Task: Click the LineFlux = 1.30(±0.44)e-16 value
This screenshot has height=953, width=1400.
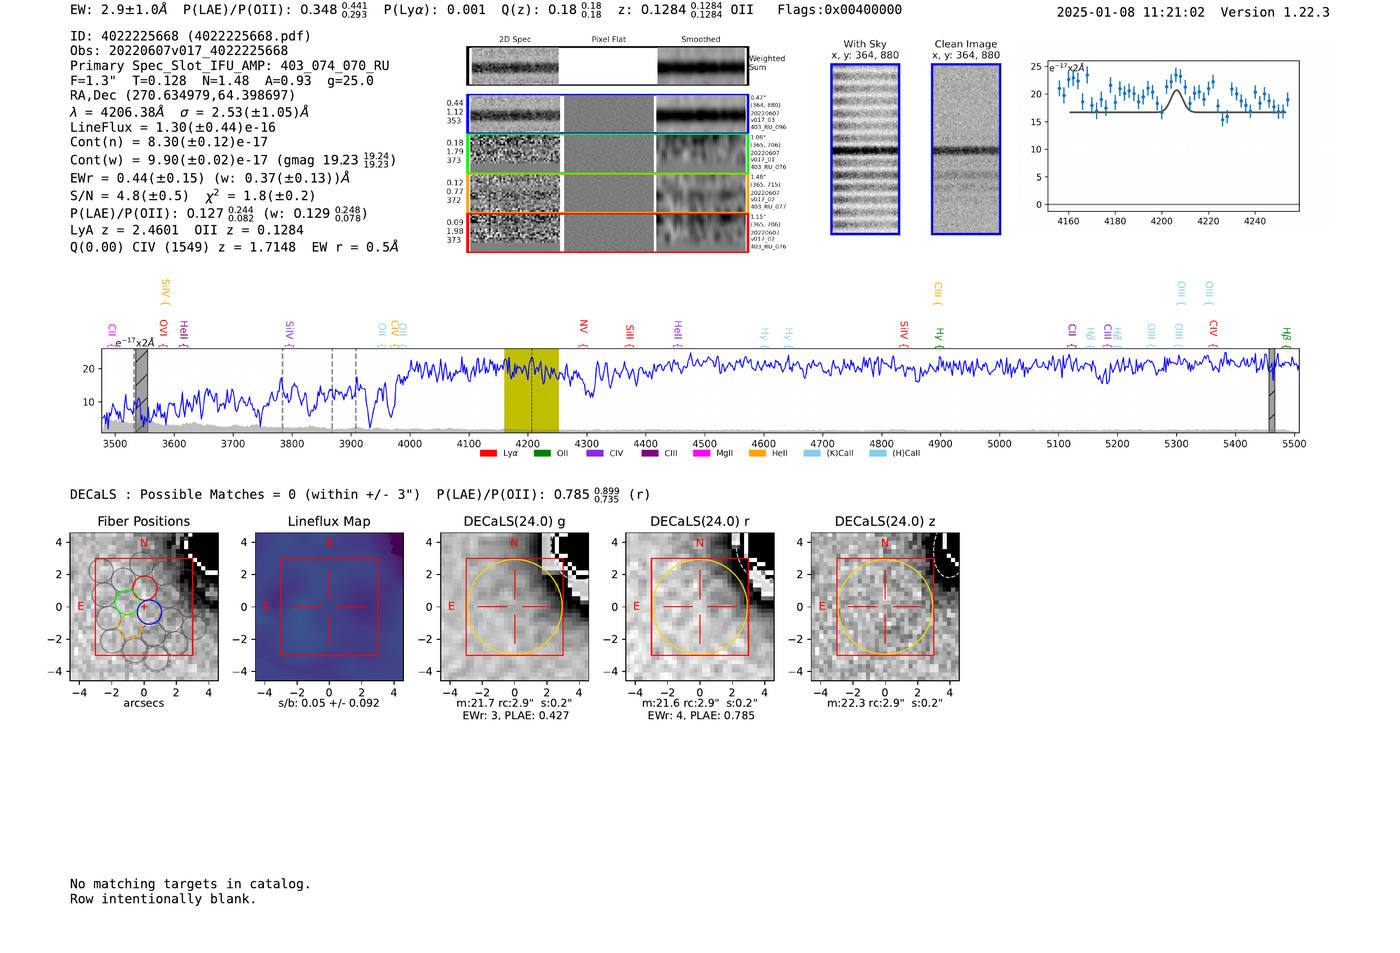Action: [173, 127]
